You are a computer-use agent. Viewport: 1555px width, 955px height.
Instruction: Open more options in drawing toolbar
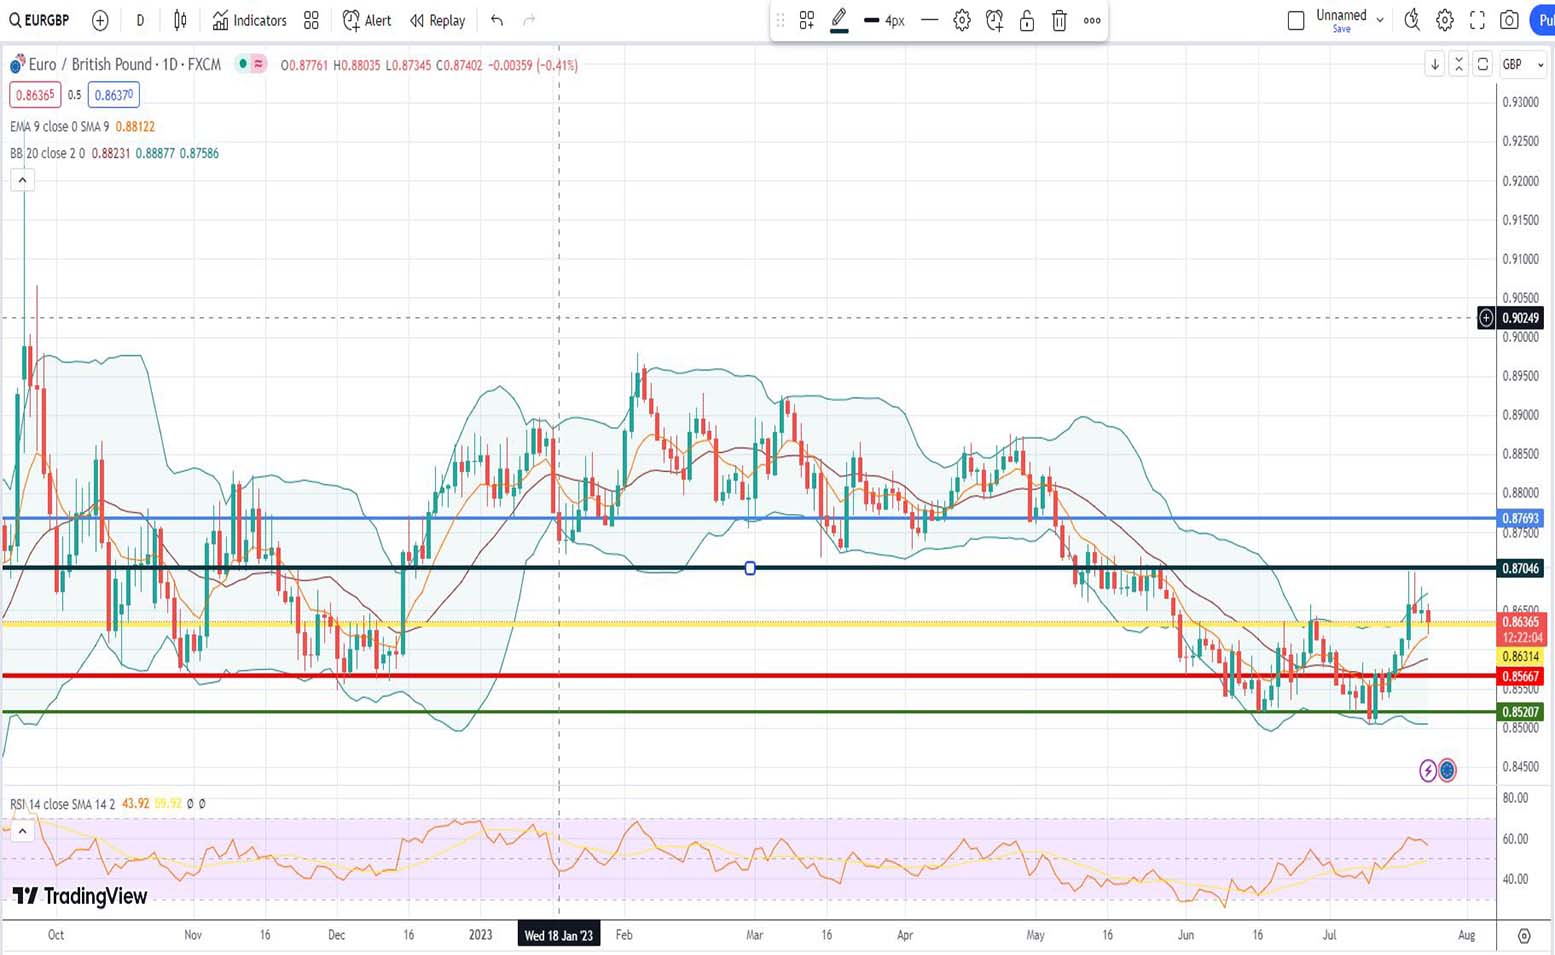pyautogui.click(x=1092, y=20)
